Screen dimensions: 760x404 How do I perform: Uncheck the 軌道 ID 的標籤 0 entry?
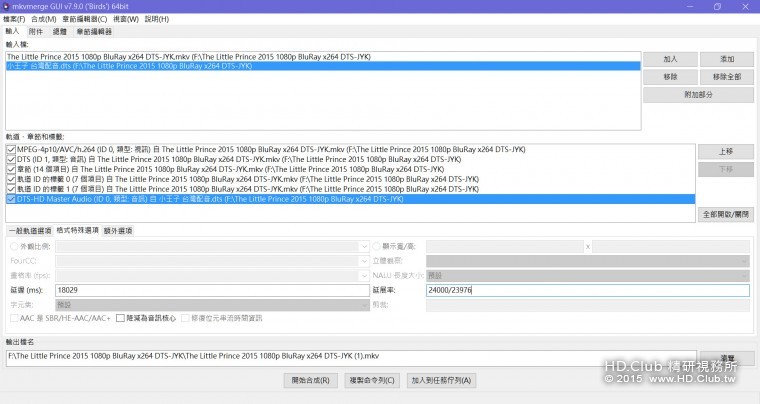(12, 179)
